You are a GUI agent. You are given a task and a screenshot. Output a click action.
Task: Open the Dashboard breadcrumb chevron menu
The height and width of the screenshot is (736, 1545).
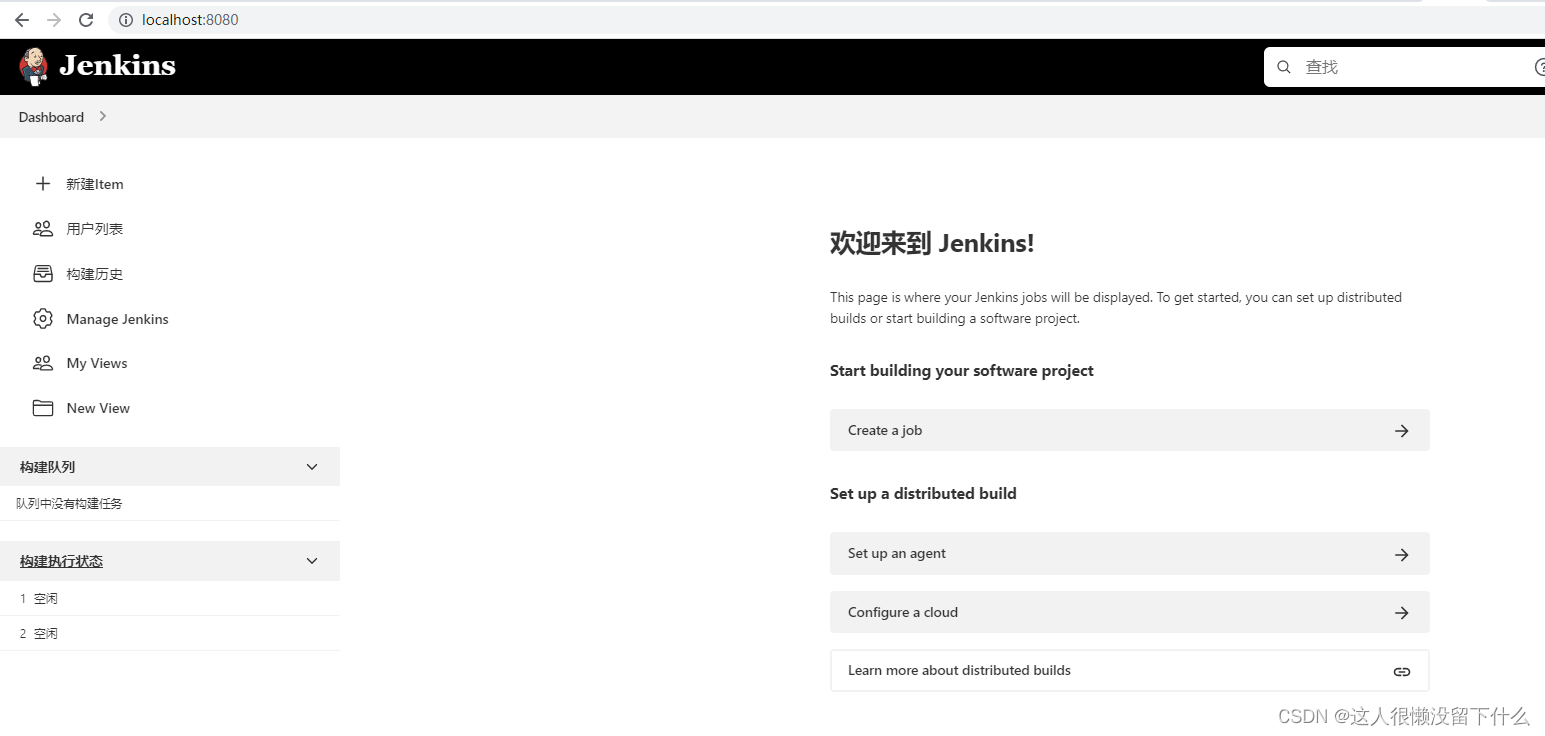[103, 117]
